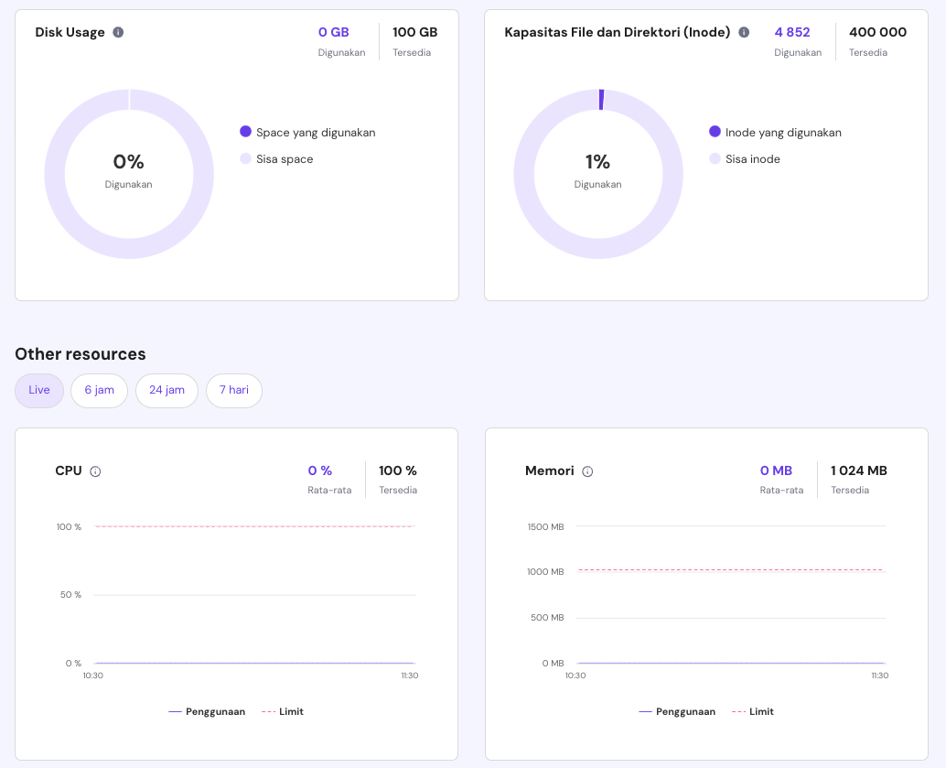Select the 7 hari time range
Screen dimensions: 946x768
(233, 391)
